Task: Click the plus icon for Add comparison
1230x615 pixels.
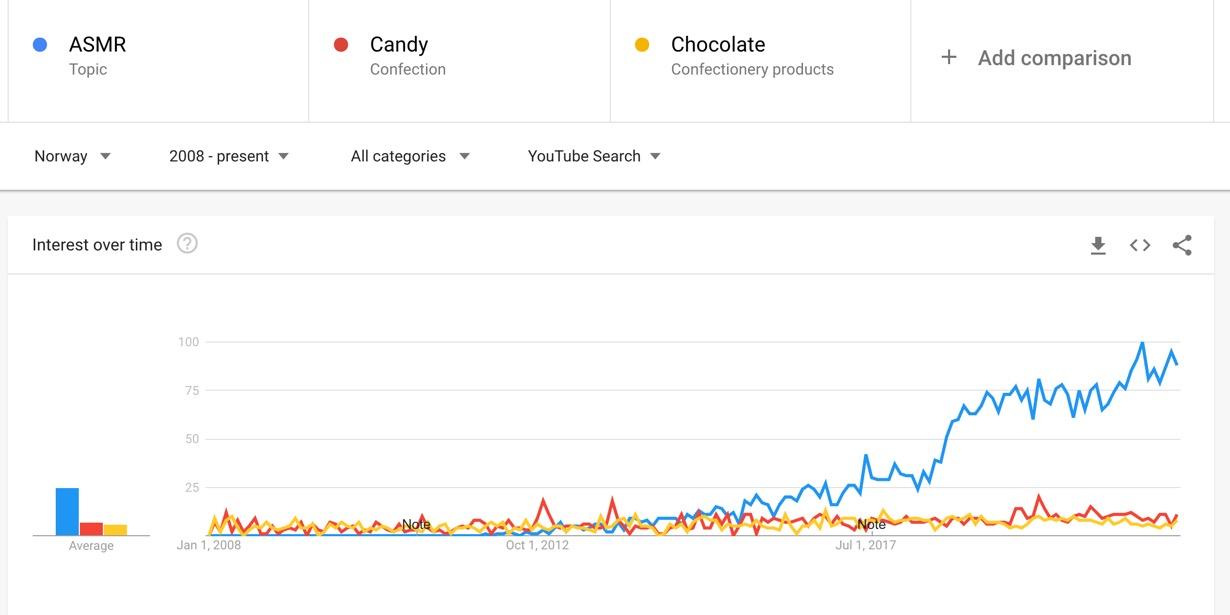Action: coord(949,58)
